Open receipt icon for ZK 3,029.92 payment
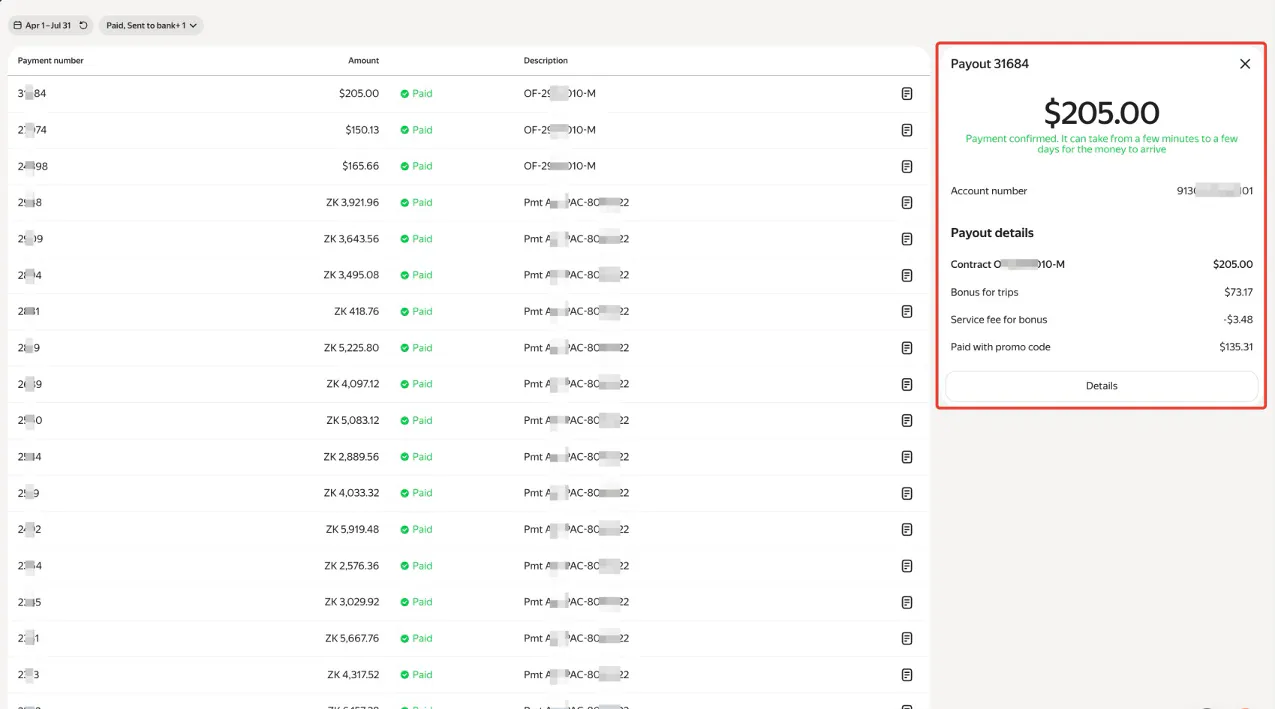This screenshot has height=710, width=1275. pyautogui.click(x=907, y=602)
